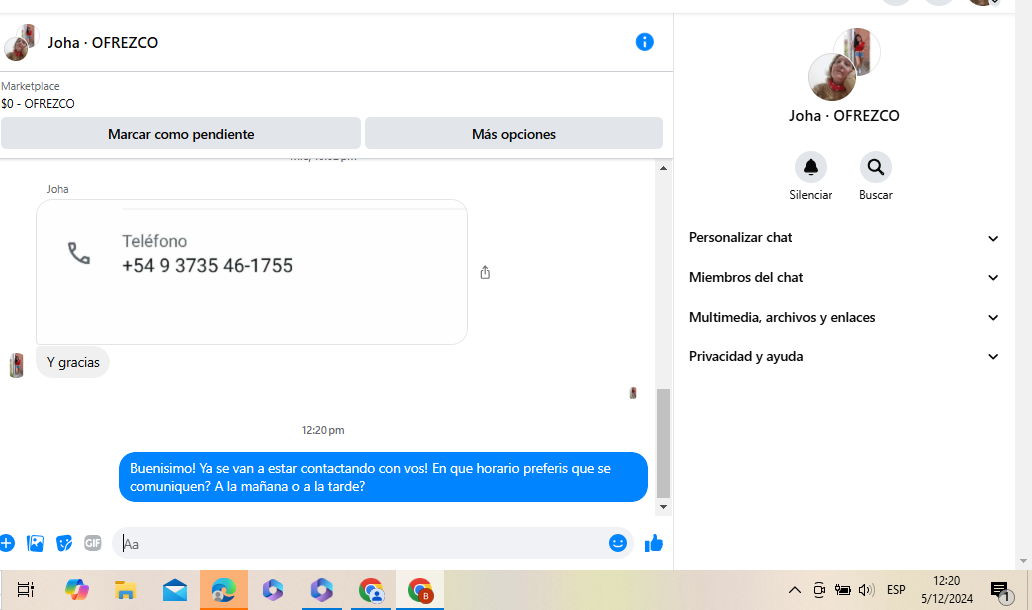Screen dimensions: 1032x610
Task: Click the small seen-by avatar indicator
Action: (x=633, y=393)
